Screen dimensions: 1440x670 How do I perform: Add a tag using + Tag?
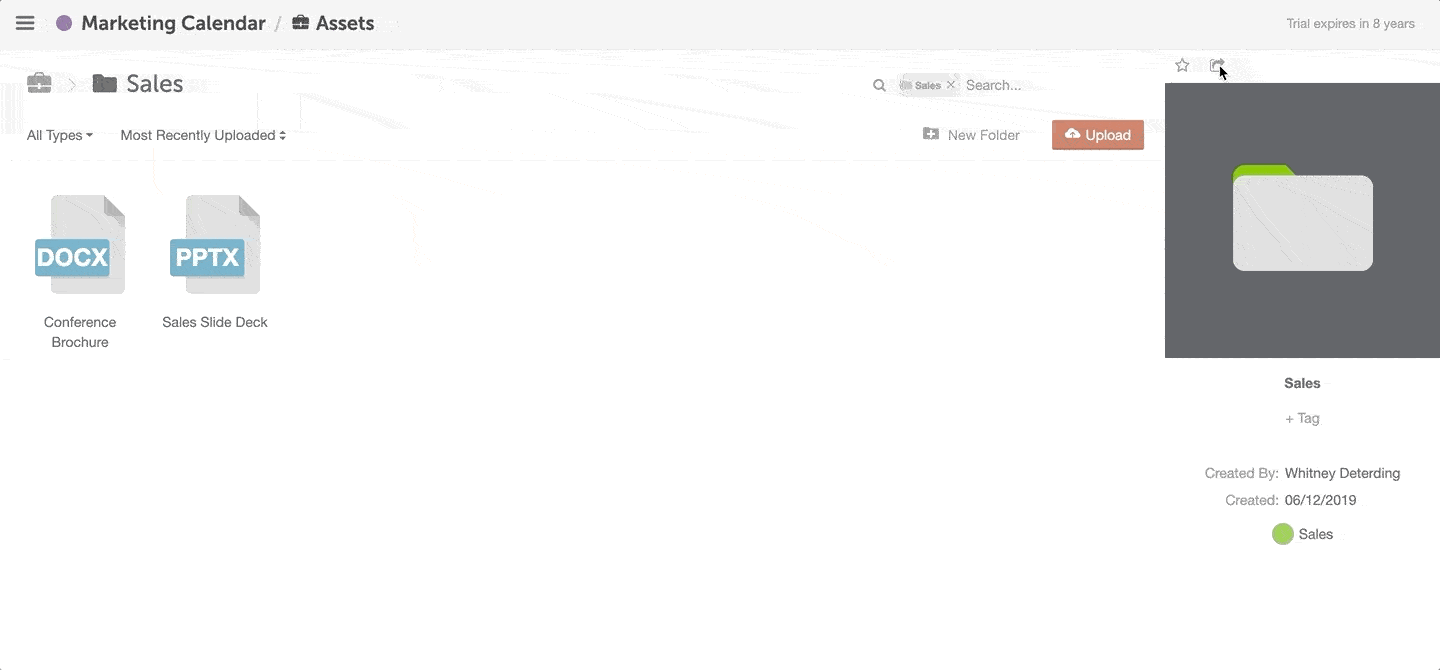click(x=1302, y=418)
